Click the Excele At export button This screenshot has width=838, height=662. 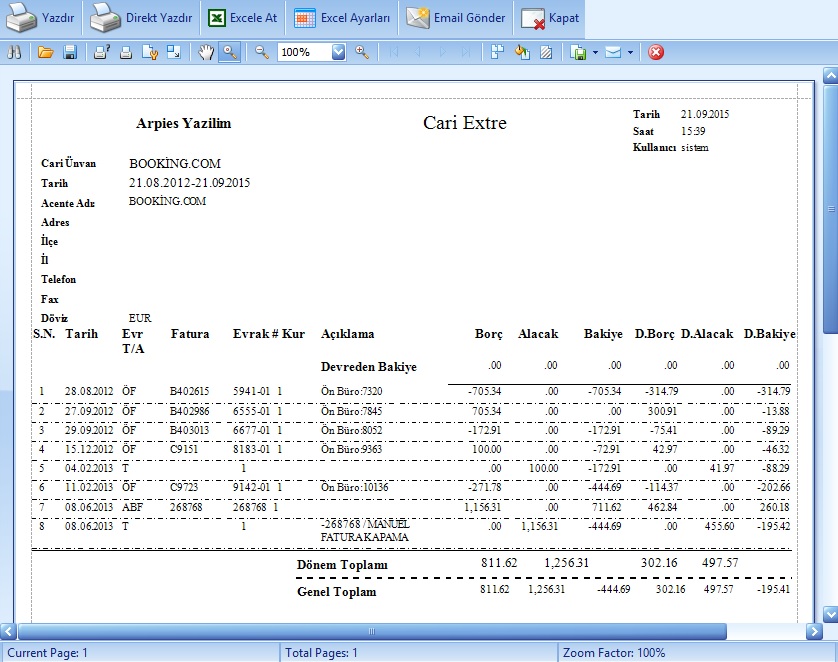(242, 18)
